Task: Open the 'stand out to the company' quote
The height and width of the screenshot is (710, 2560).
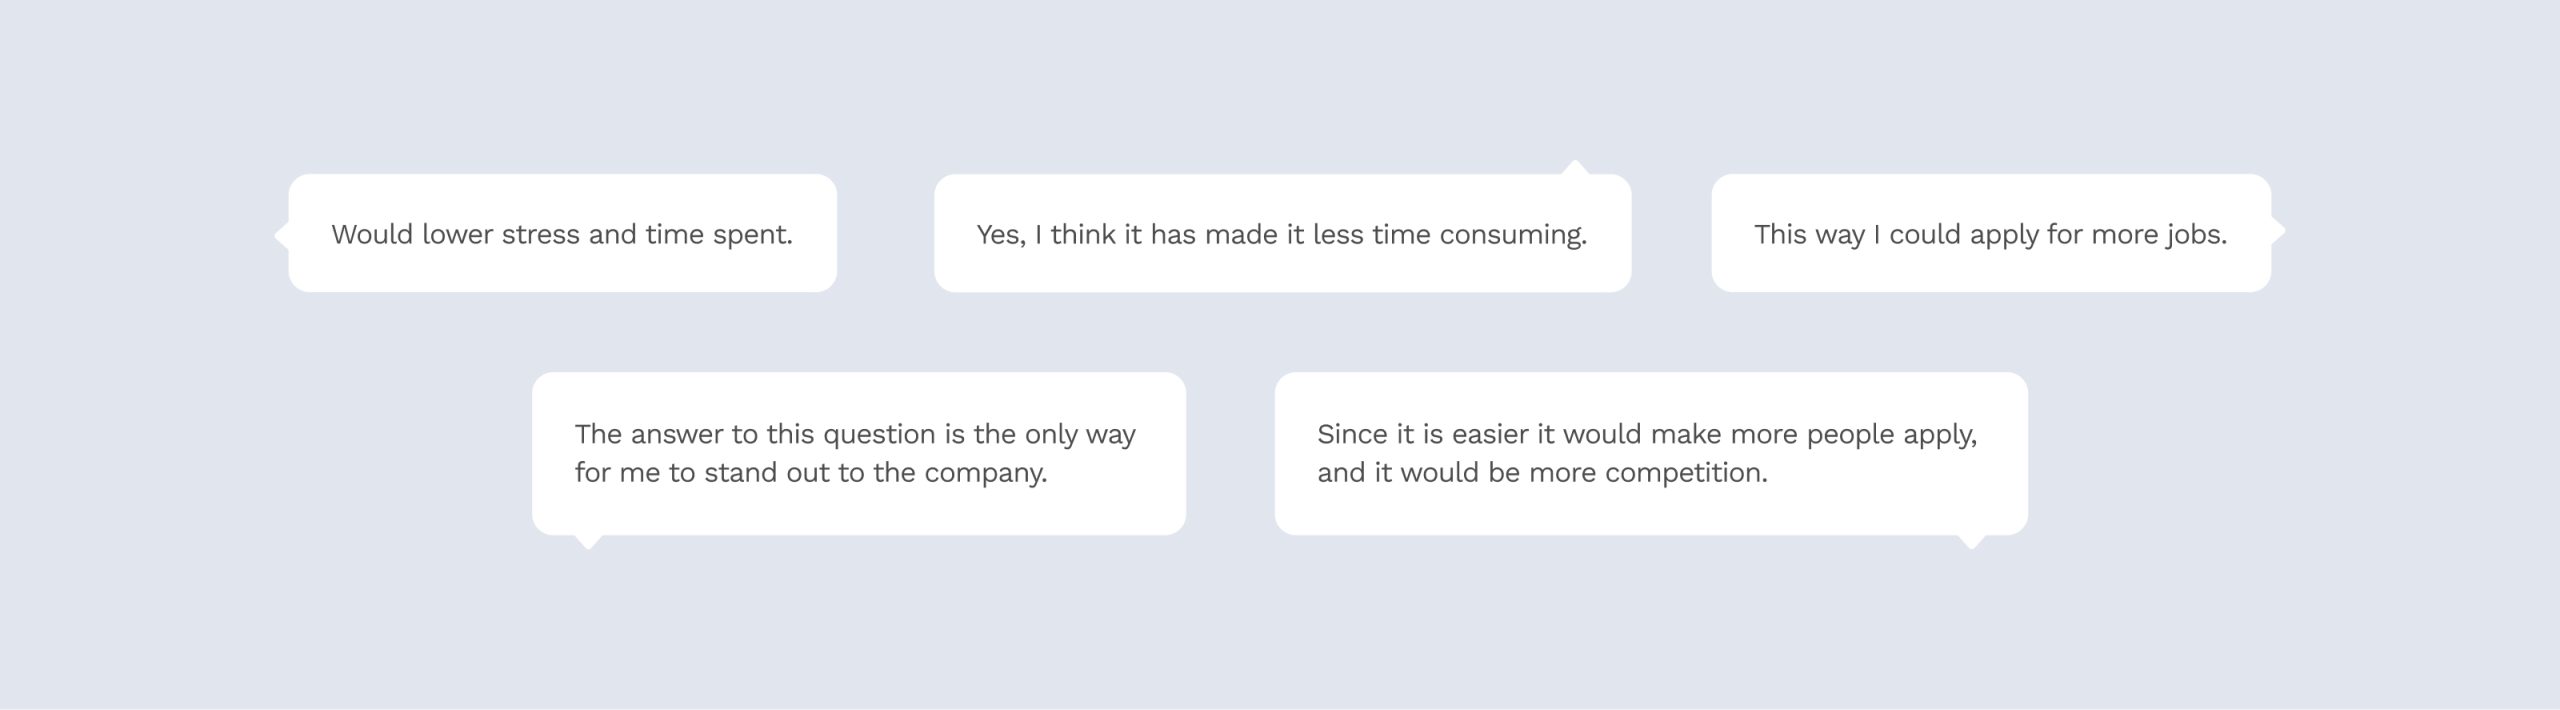Action: [858, 453]
